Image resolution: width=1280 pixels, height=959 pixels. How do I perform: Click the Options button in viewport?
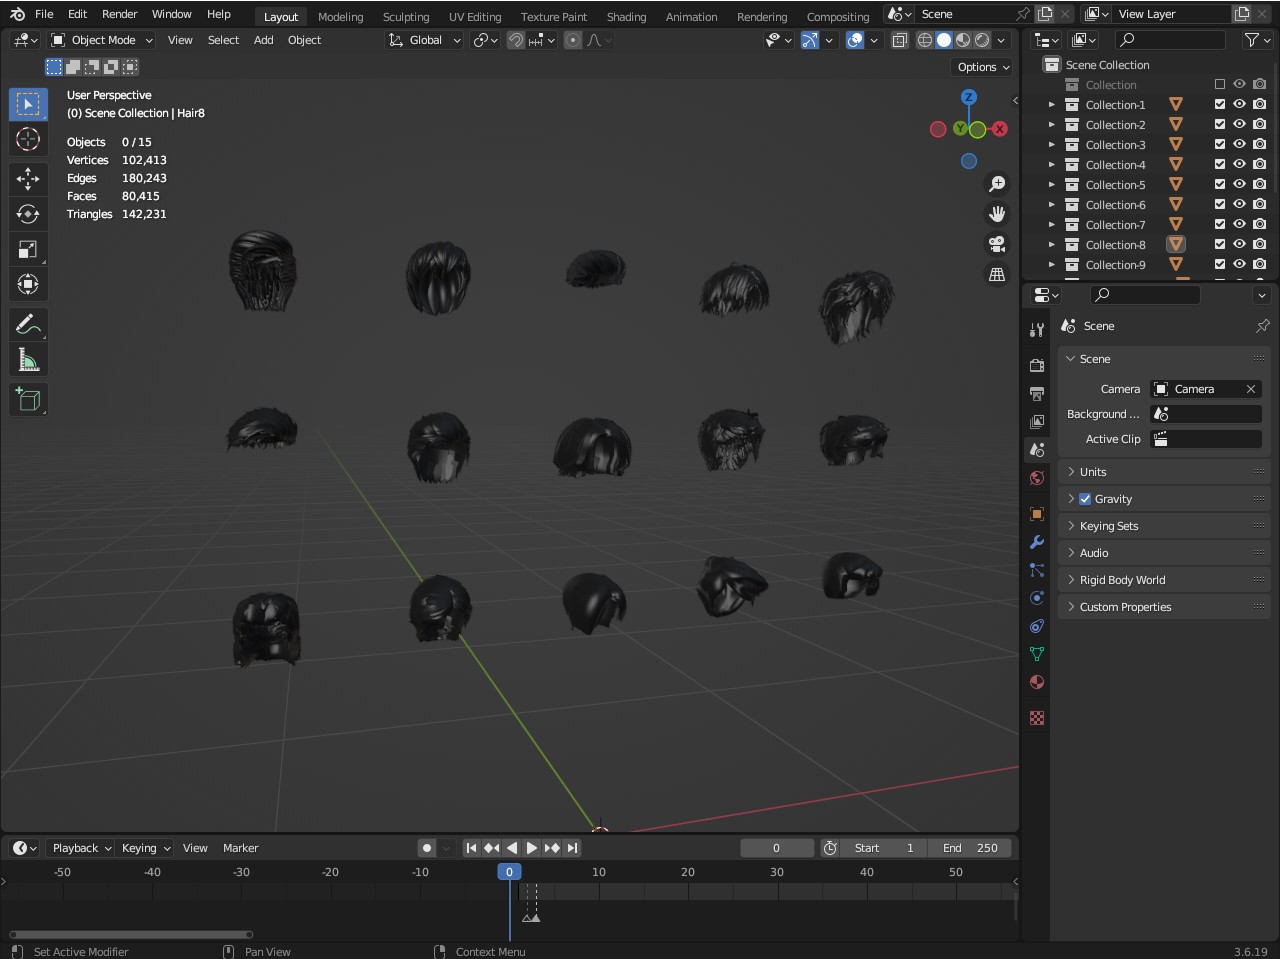click(x=983, y=67)
